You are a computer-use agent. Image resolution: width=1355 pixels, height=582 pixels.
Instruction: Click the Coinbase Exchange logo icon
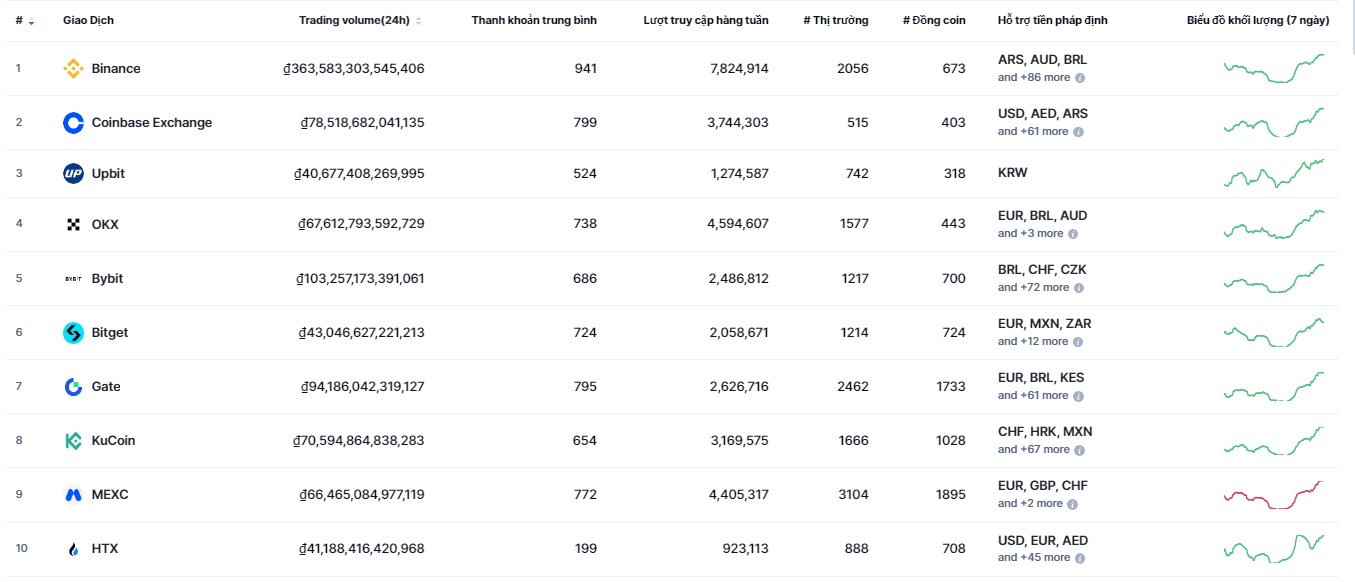[x=73, y=123]
